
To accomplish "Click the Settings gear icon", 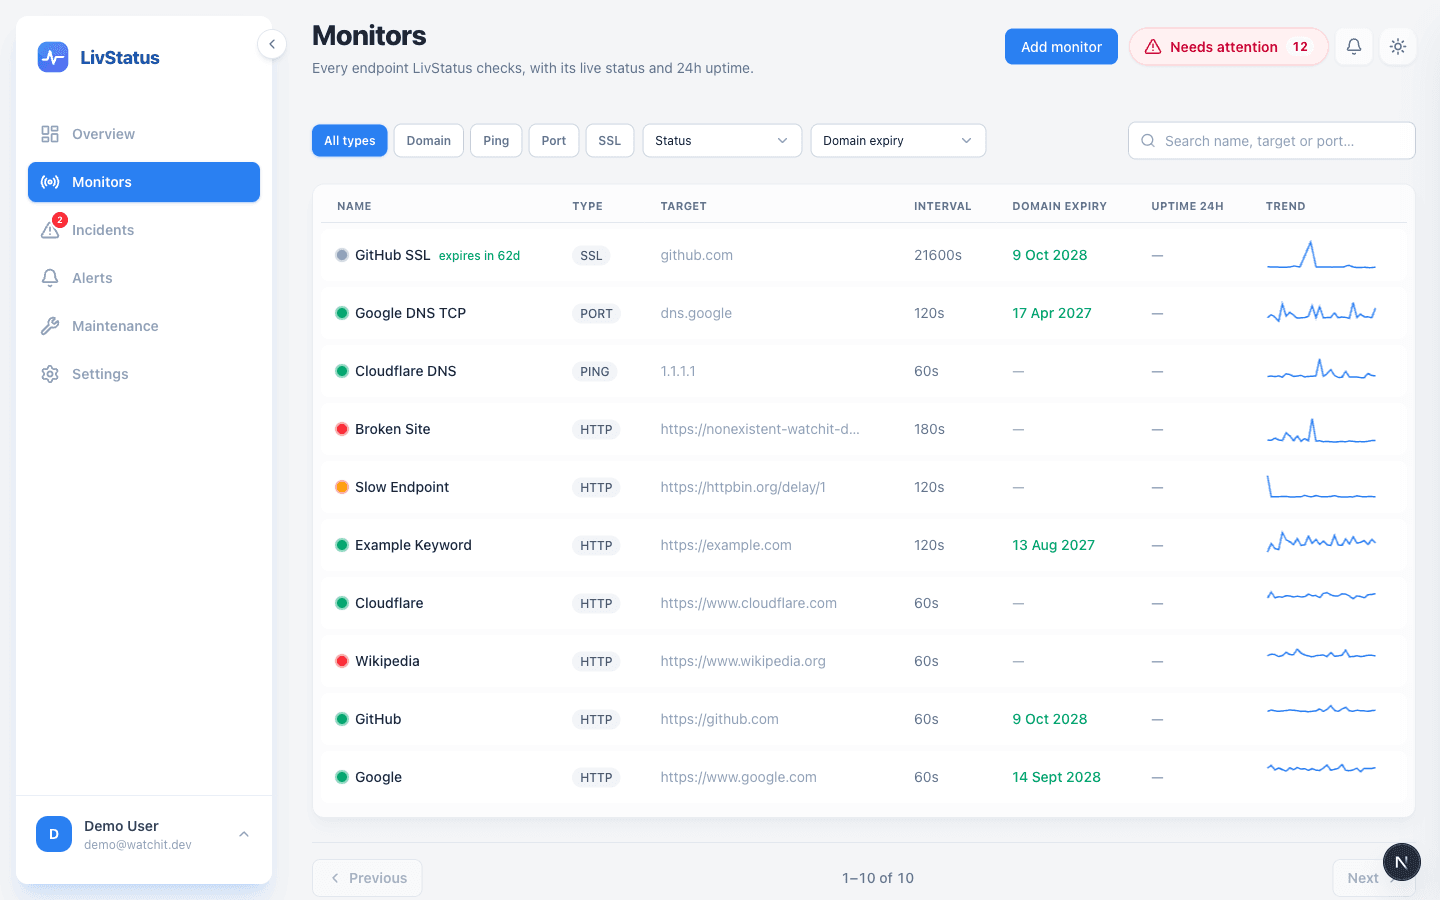I will pyautogui.click(x=50, y=374).
